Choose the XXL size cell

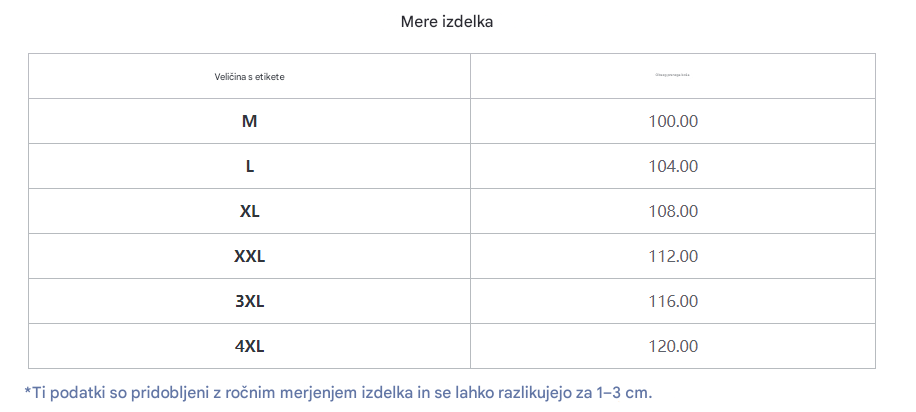coord(249,256)
